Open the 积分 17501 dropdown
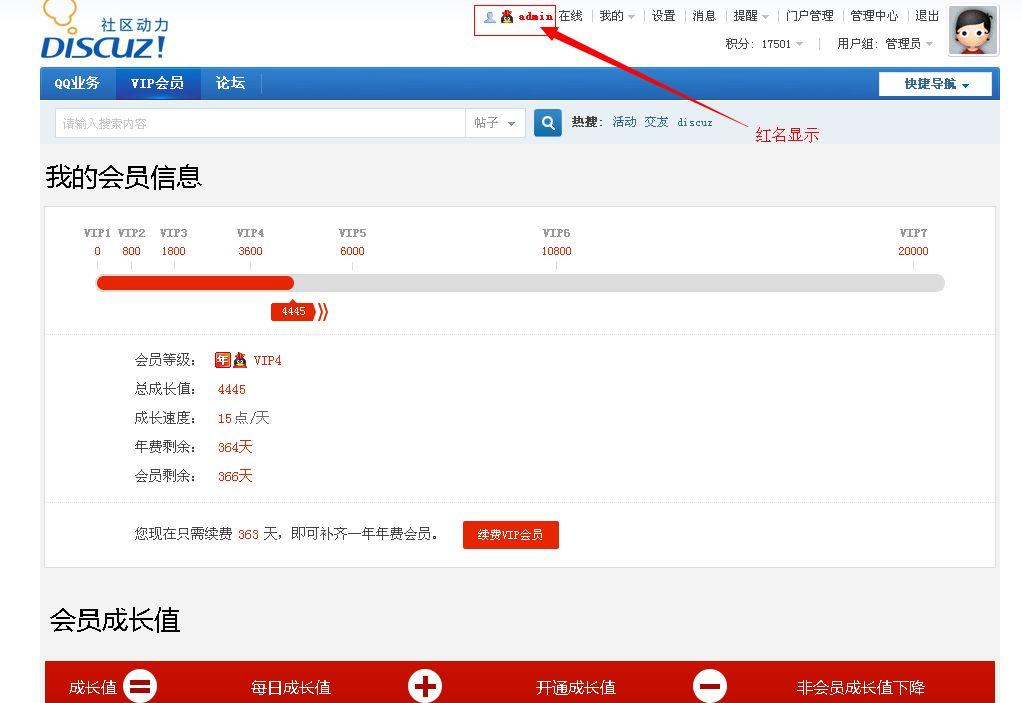Screen dimensions: 1022x703 [765, 44]
